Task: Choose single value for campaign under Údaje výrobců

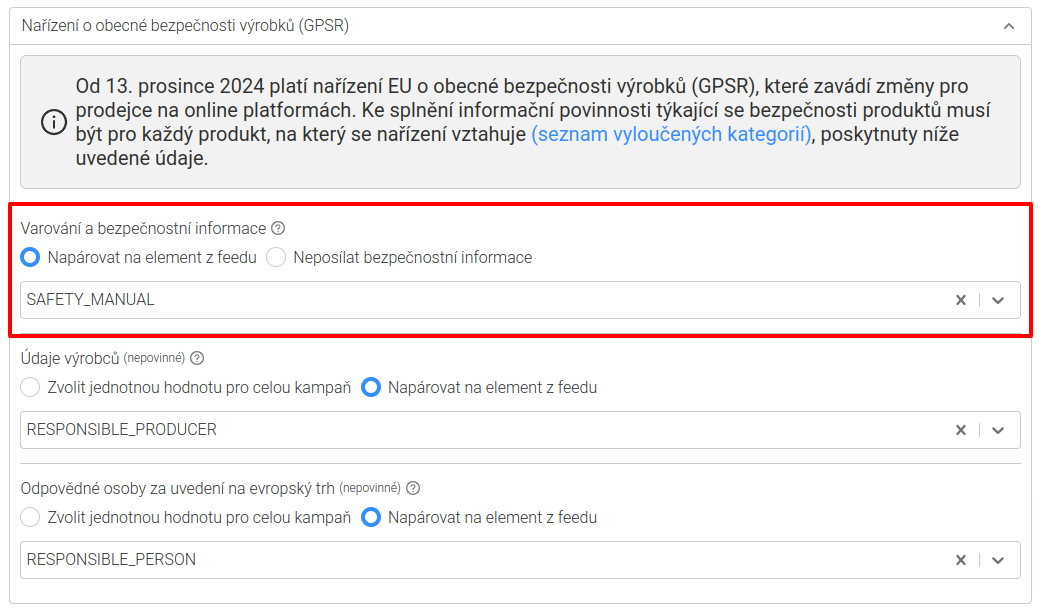Action: 31,387
